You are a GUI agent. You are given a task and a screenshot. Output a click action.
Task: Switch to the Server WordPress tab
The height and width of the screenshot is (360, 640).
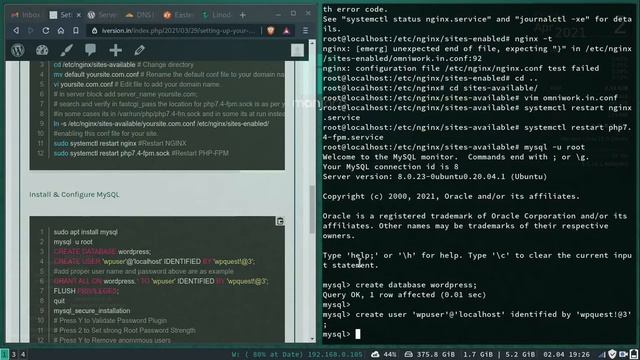tap(102, 15)
